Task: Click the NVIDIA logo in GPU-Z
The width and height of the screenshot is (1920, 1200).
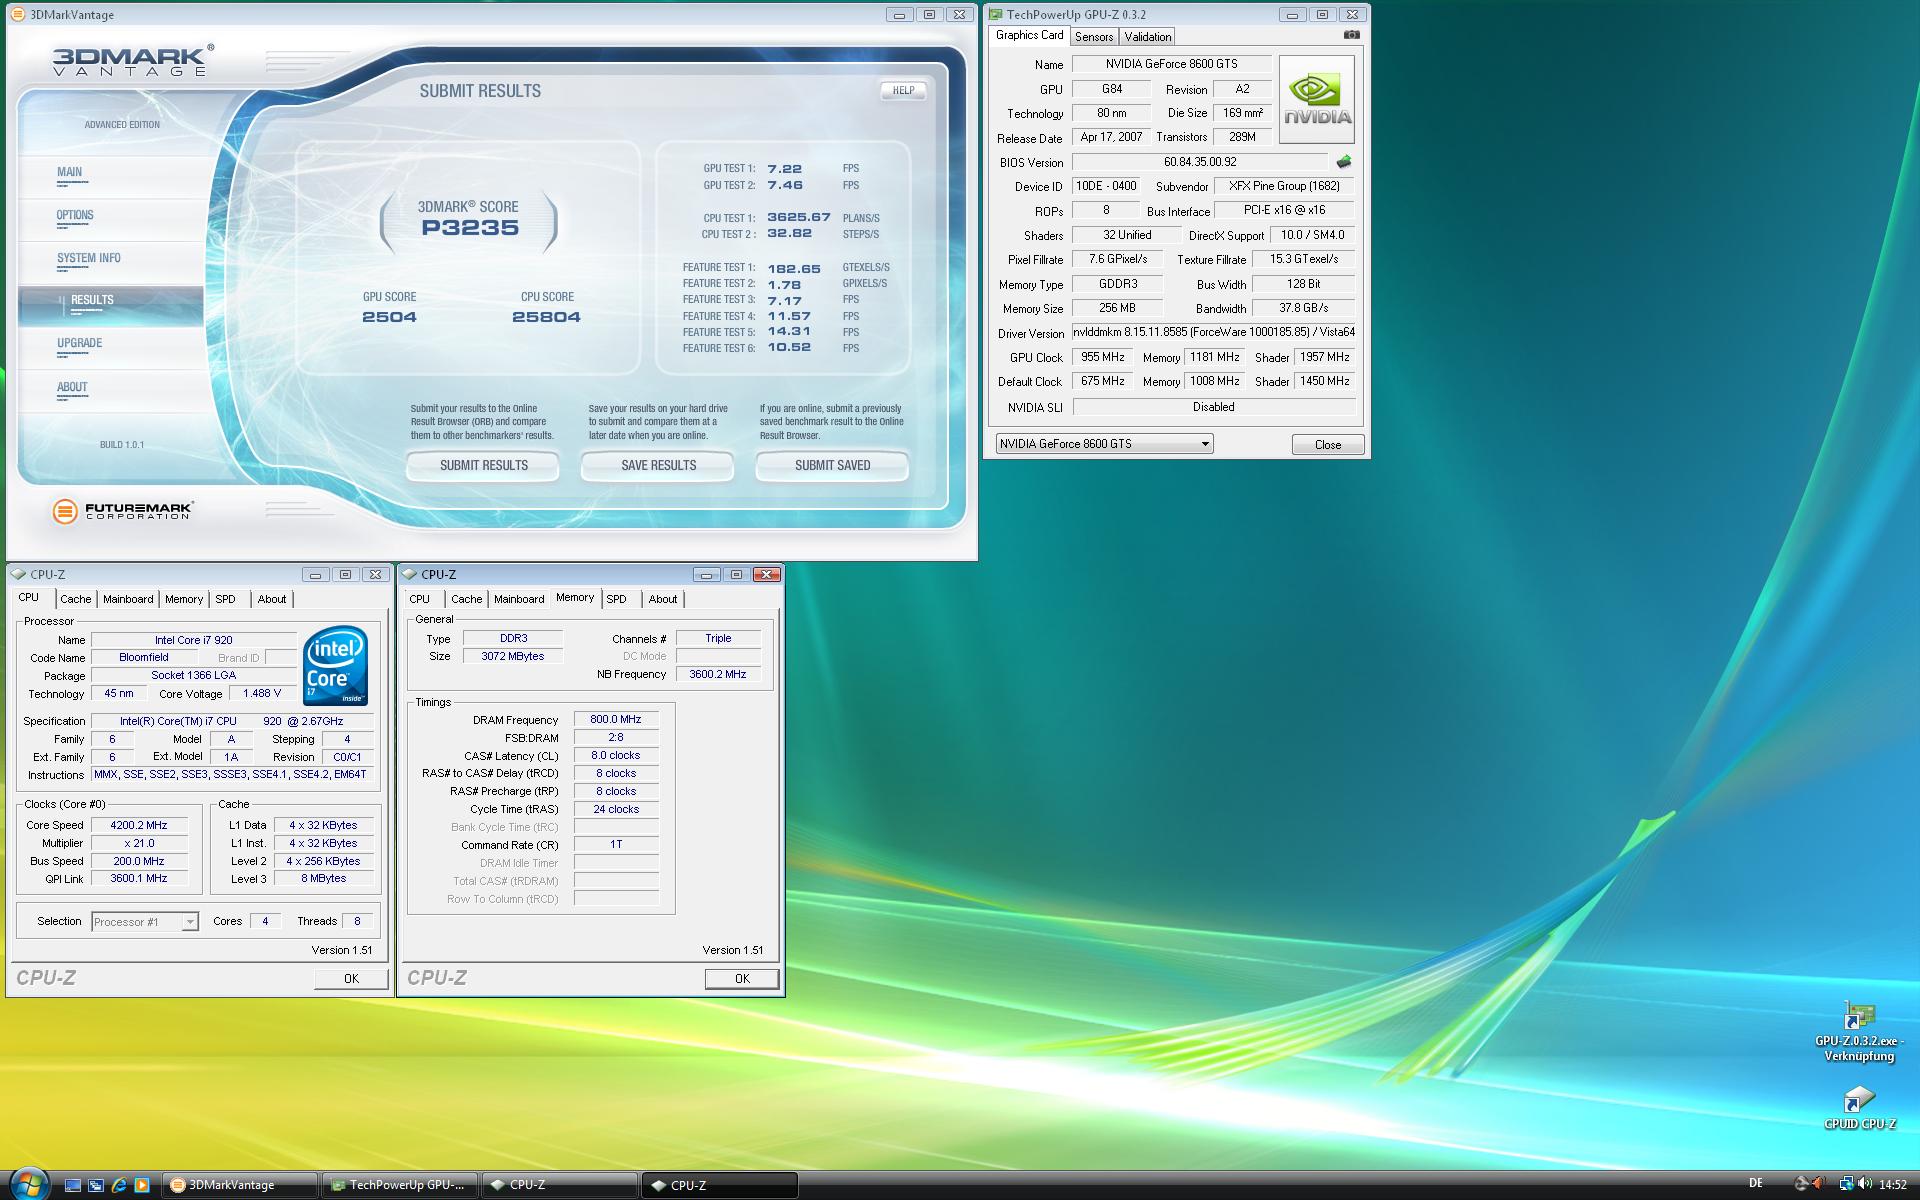Action: point(1317,99)
